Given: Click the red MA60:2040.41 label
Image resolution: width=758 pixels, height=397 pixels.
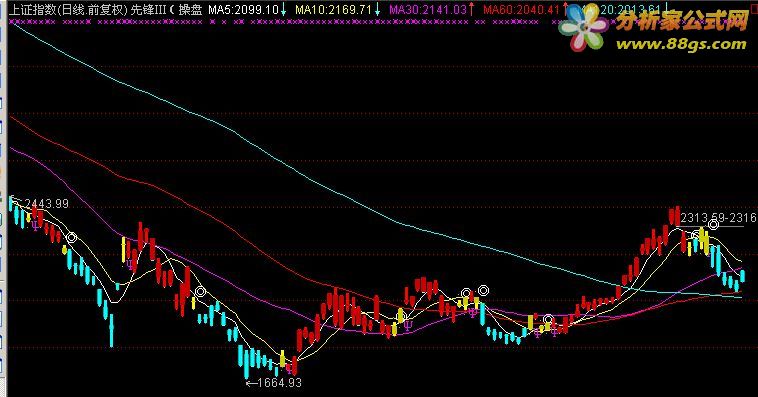Looking at the screenshot, I should 522,10.
